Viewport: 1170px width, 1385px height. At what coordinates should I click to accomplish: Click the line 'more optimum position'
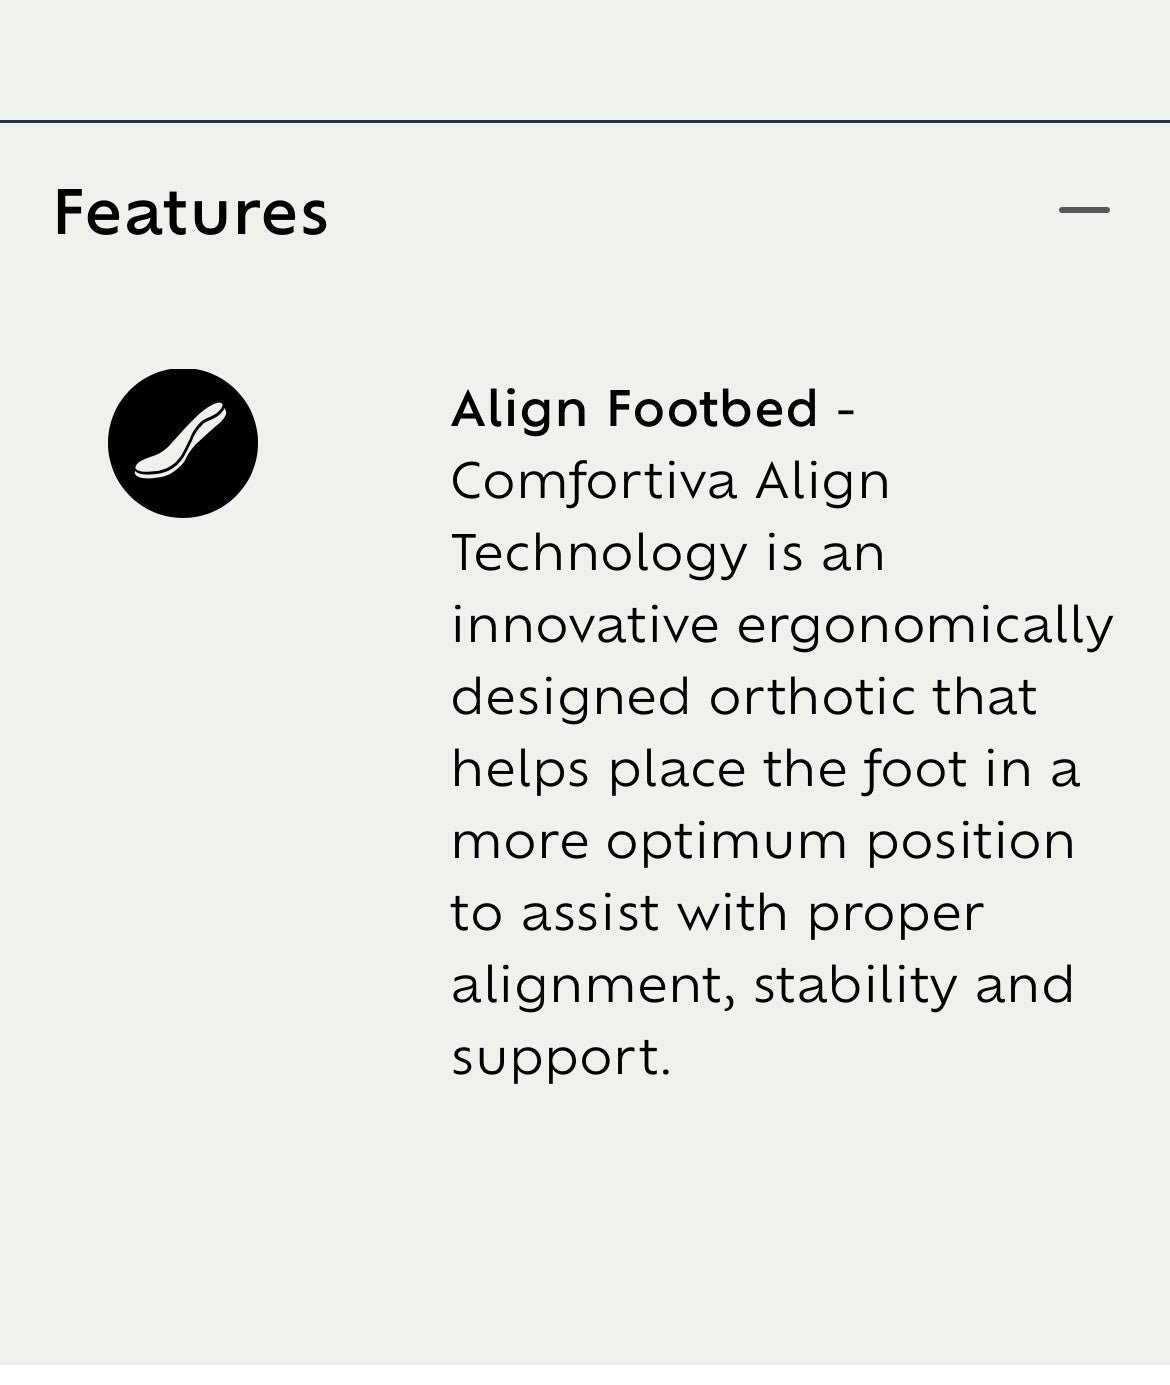click(x=763, y=842)
